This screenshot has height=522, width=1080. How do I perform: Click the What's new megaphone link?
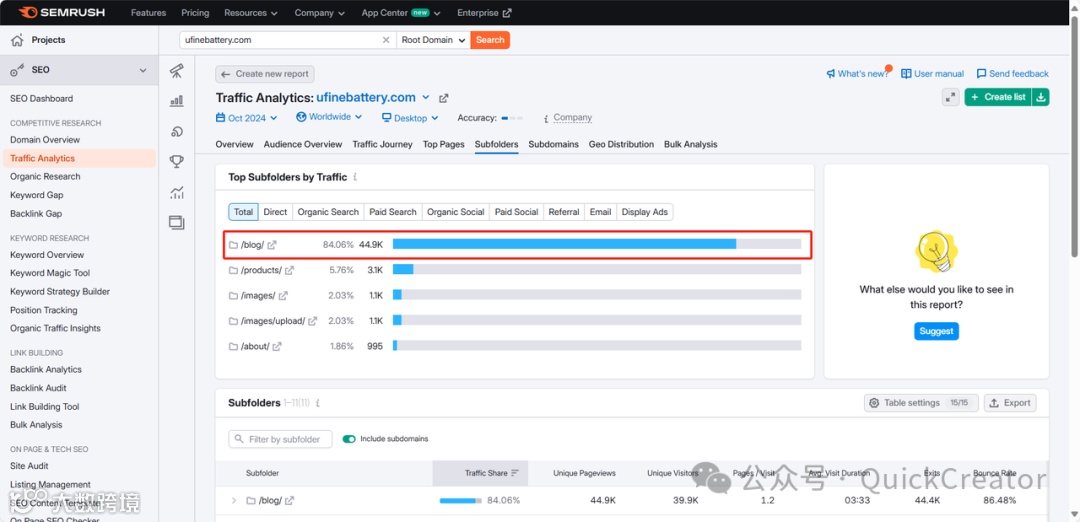click(x=857, y=74)
